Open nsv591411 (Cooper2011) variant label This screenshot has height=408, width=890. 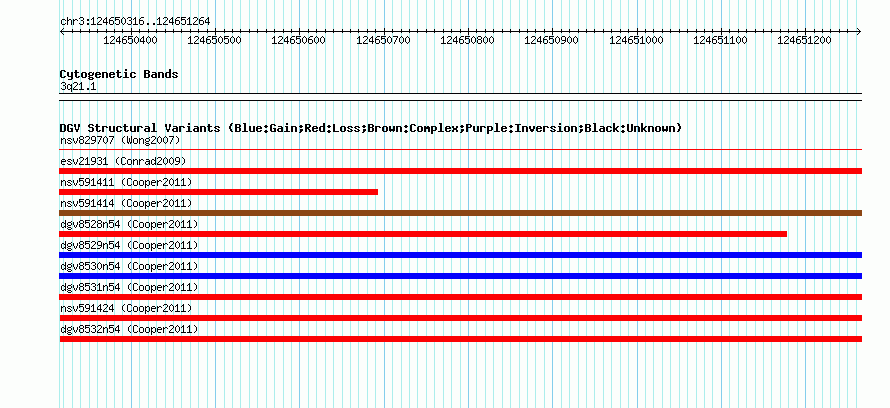tap(126, 182)
